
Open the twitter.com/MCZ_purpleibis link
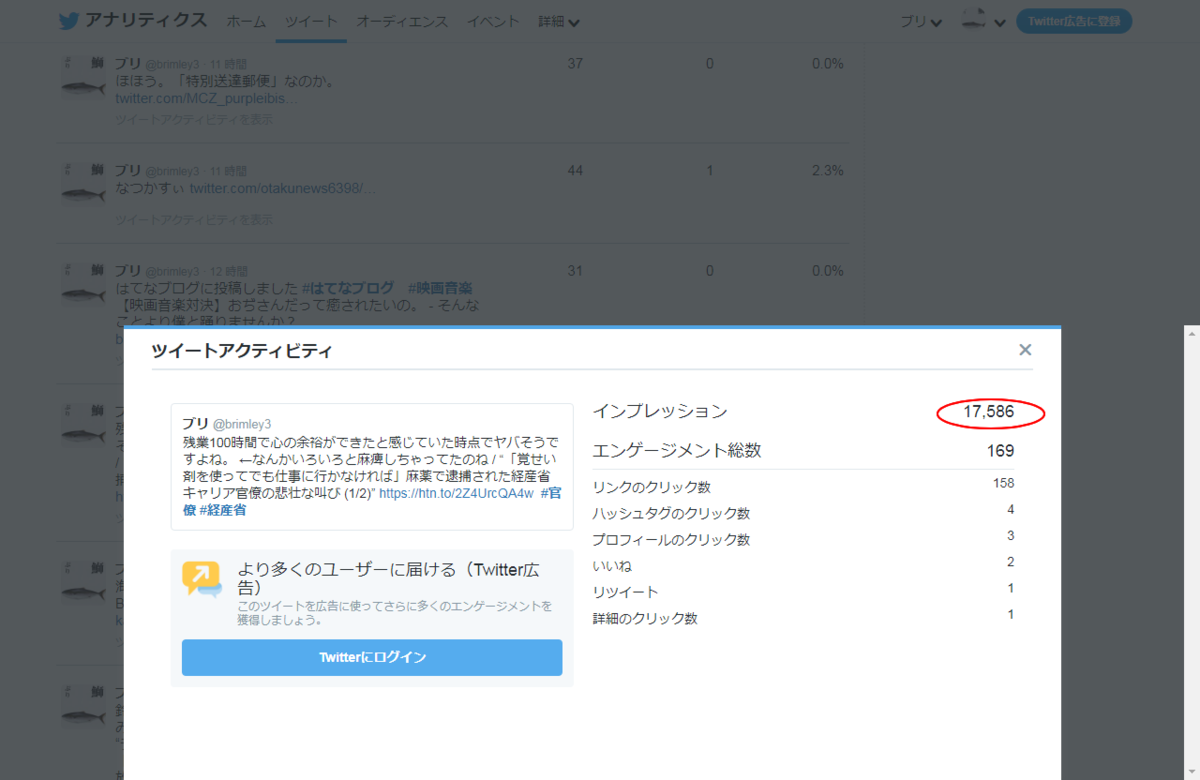coord(206,99)
